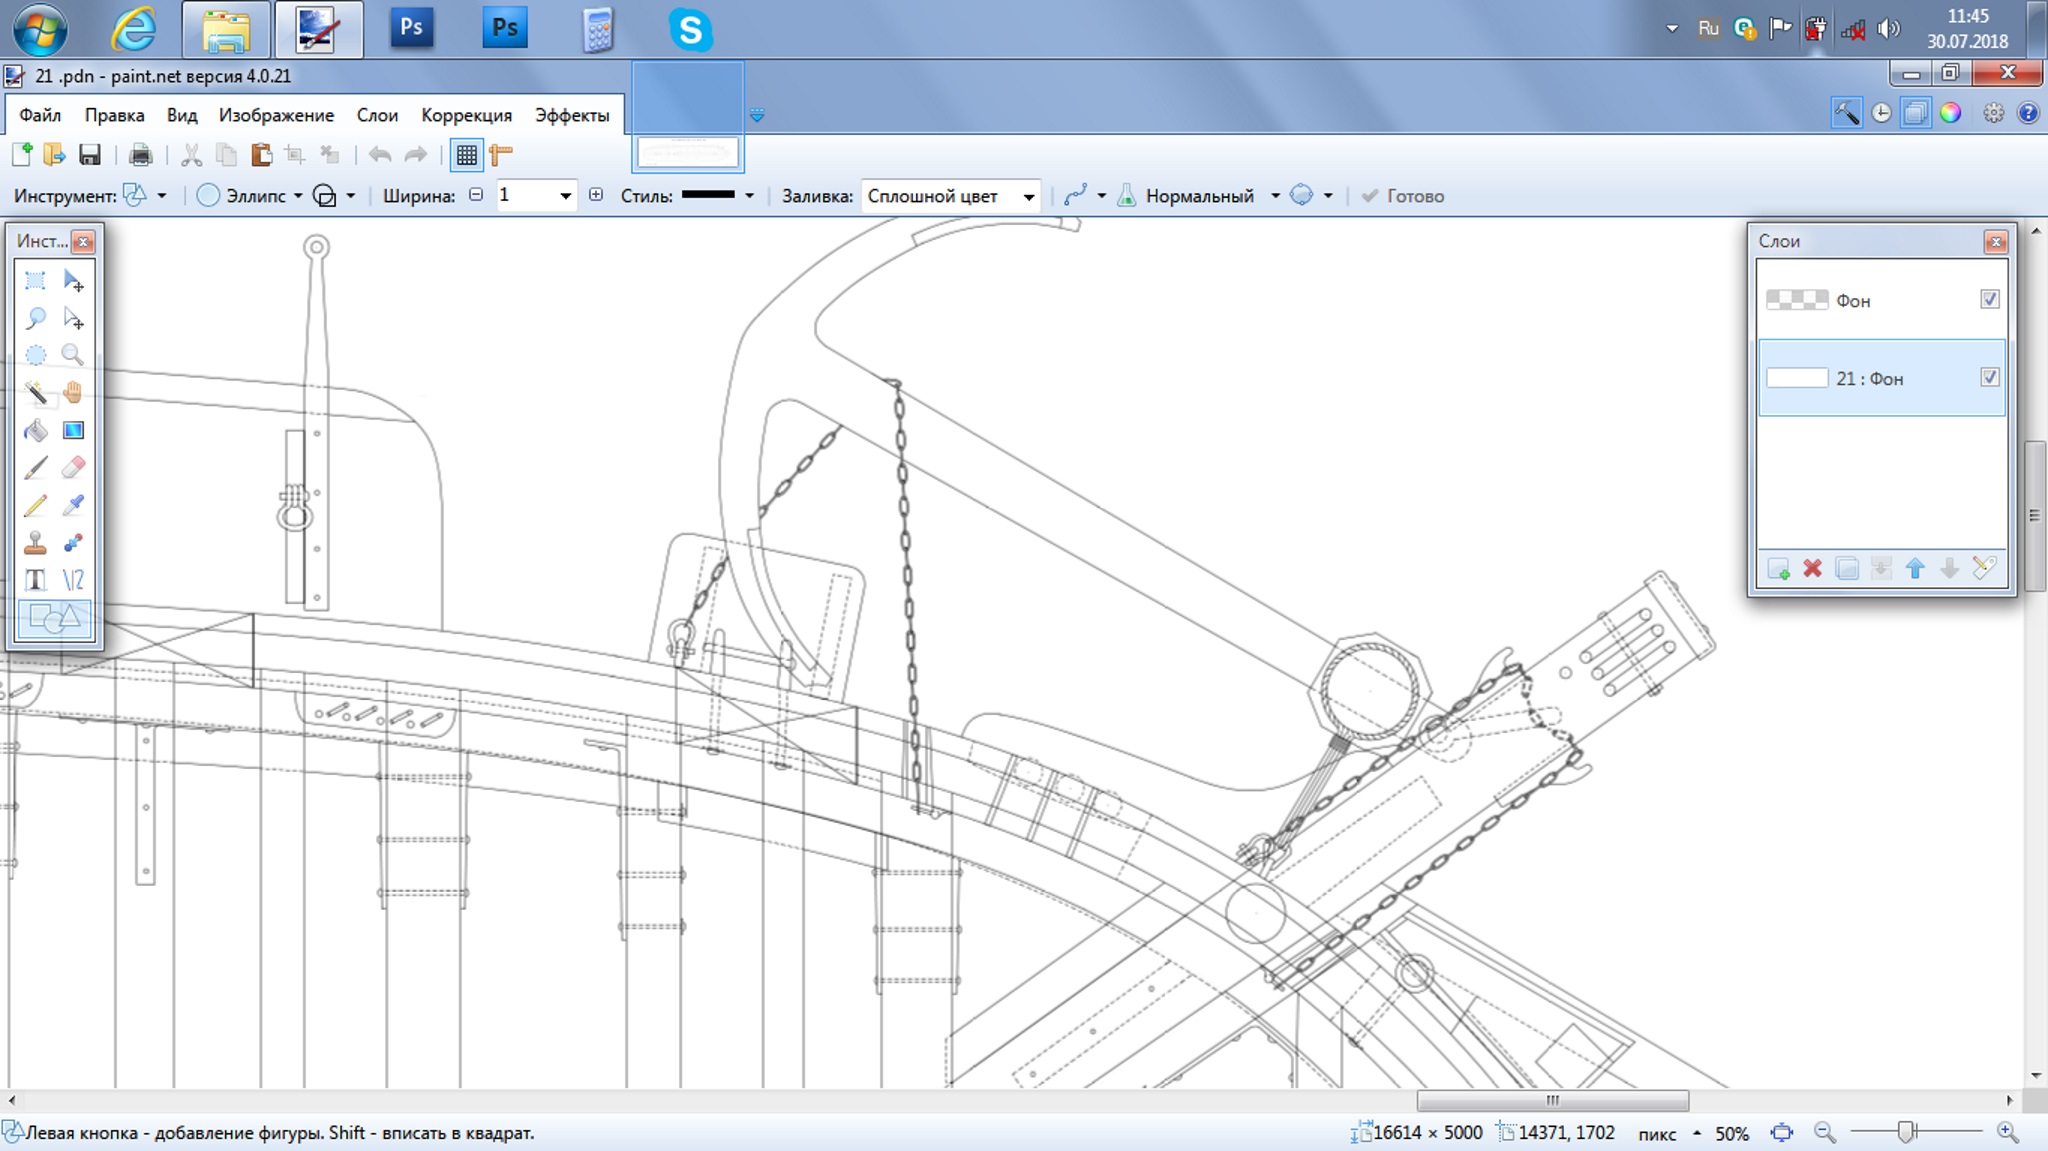Select the Clone Stamp tool

[x=35, y=543]
